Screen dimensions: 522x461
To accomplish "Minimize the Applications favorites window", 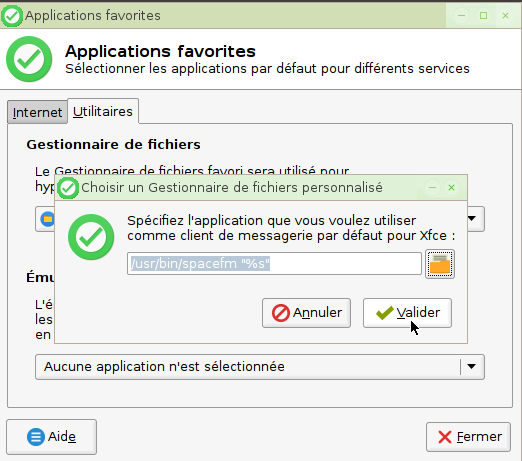I will 461,15.
